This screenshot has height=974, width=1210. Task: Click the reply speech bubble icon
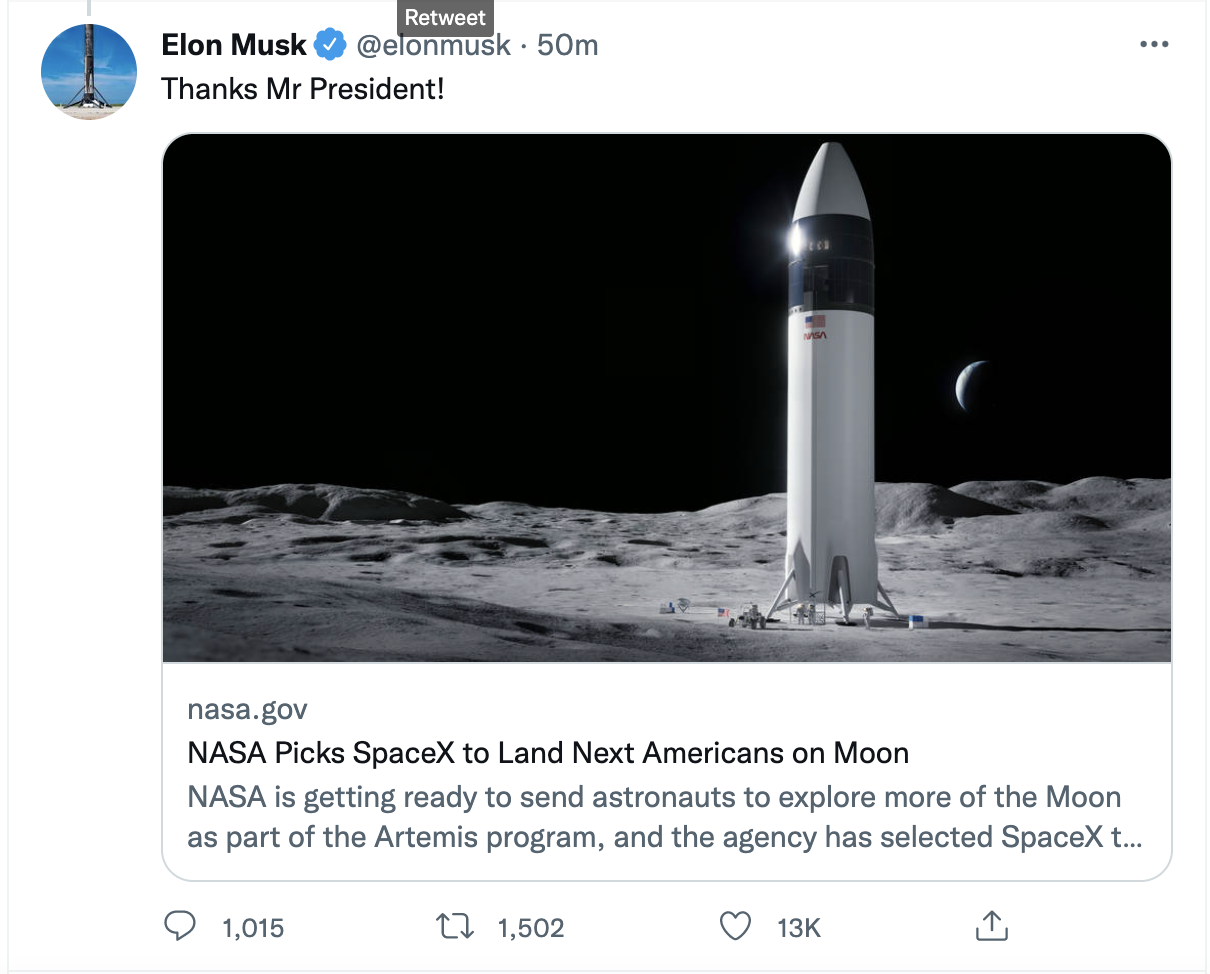[x=179, y=927]
